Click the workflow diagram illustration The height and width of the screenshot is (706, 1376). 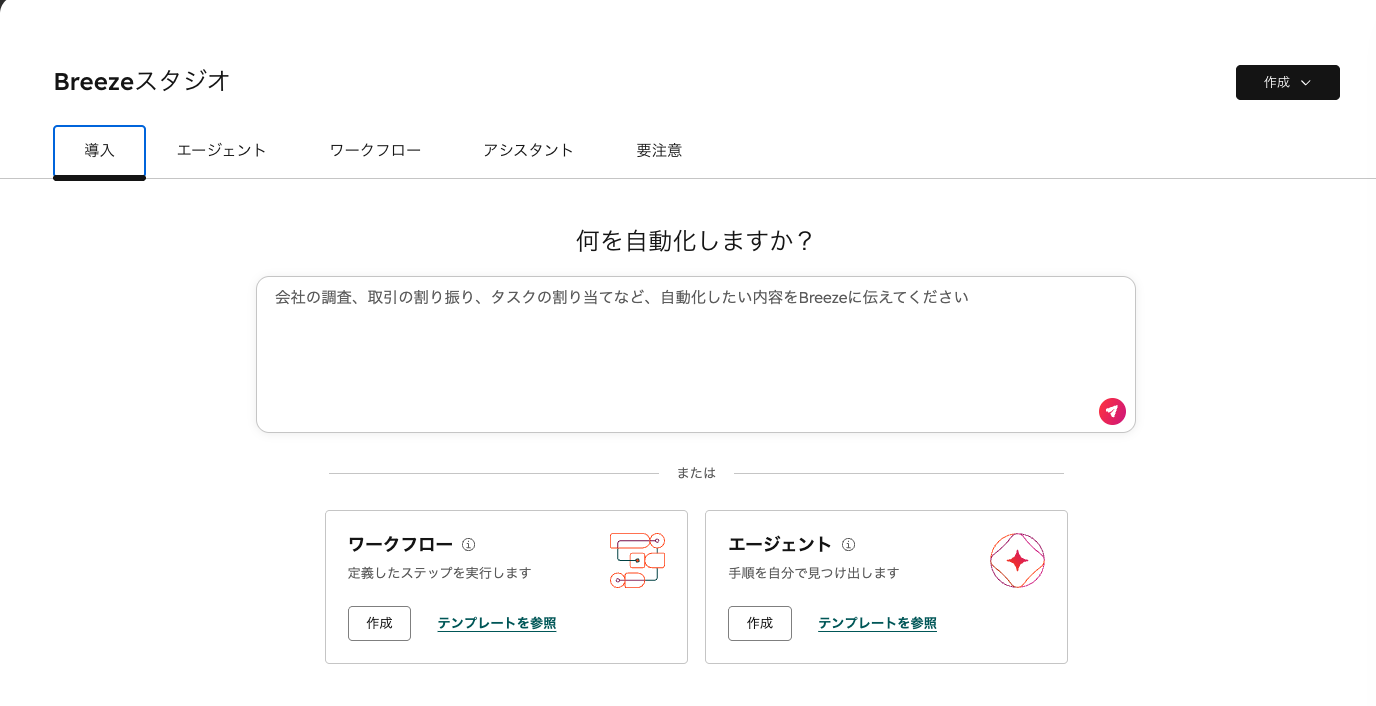point(637,560)
